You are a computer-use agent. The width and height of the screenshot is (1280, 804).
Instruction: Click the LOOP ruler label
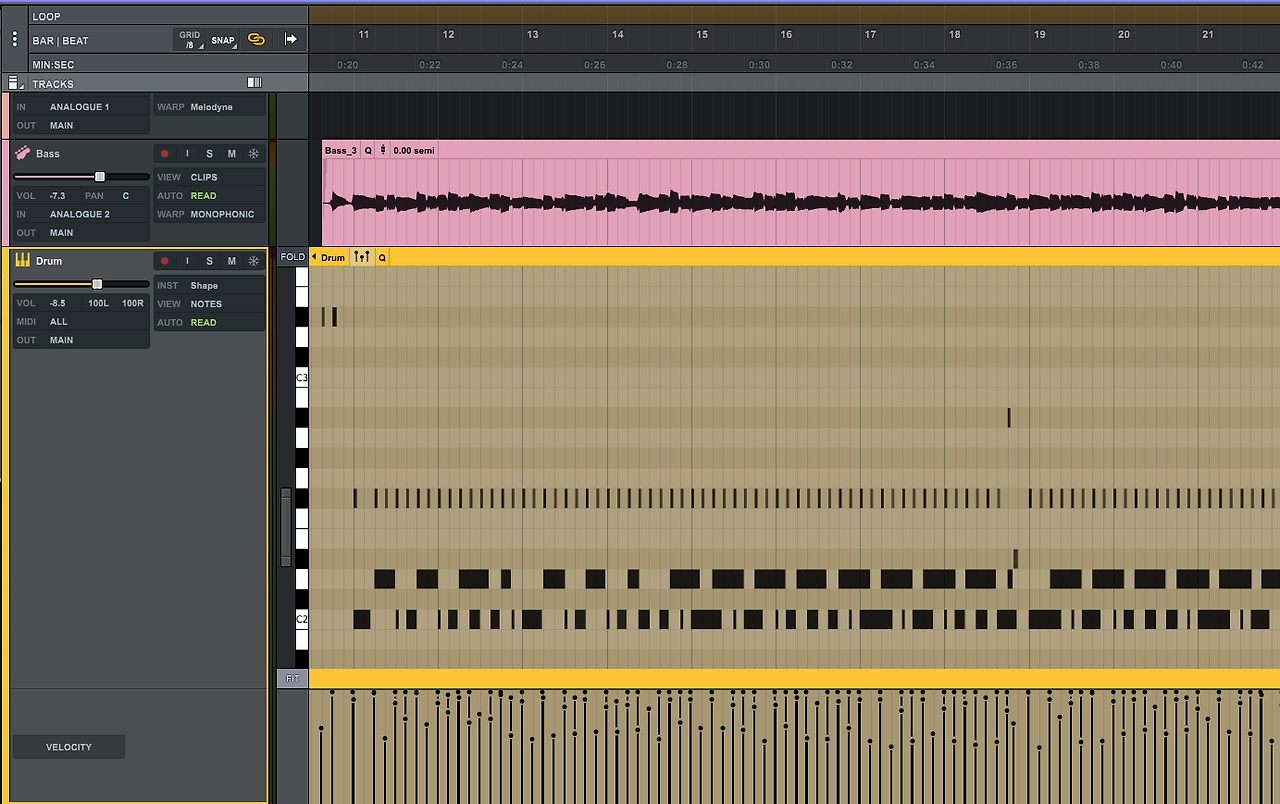click(46, 17)
